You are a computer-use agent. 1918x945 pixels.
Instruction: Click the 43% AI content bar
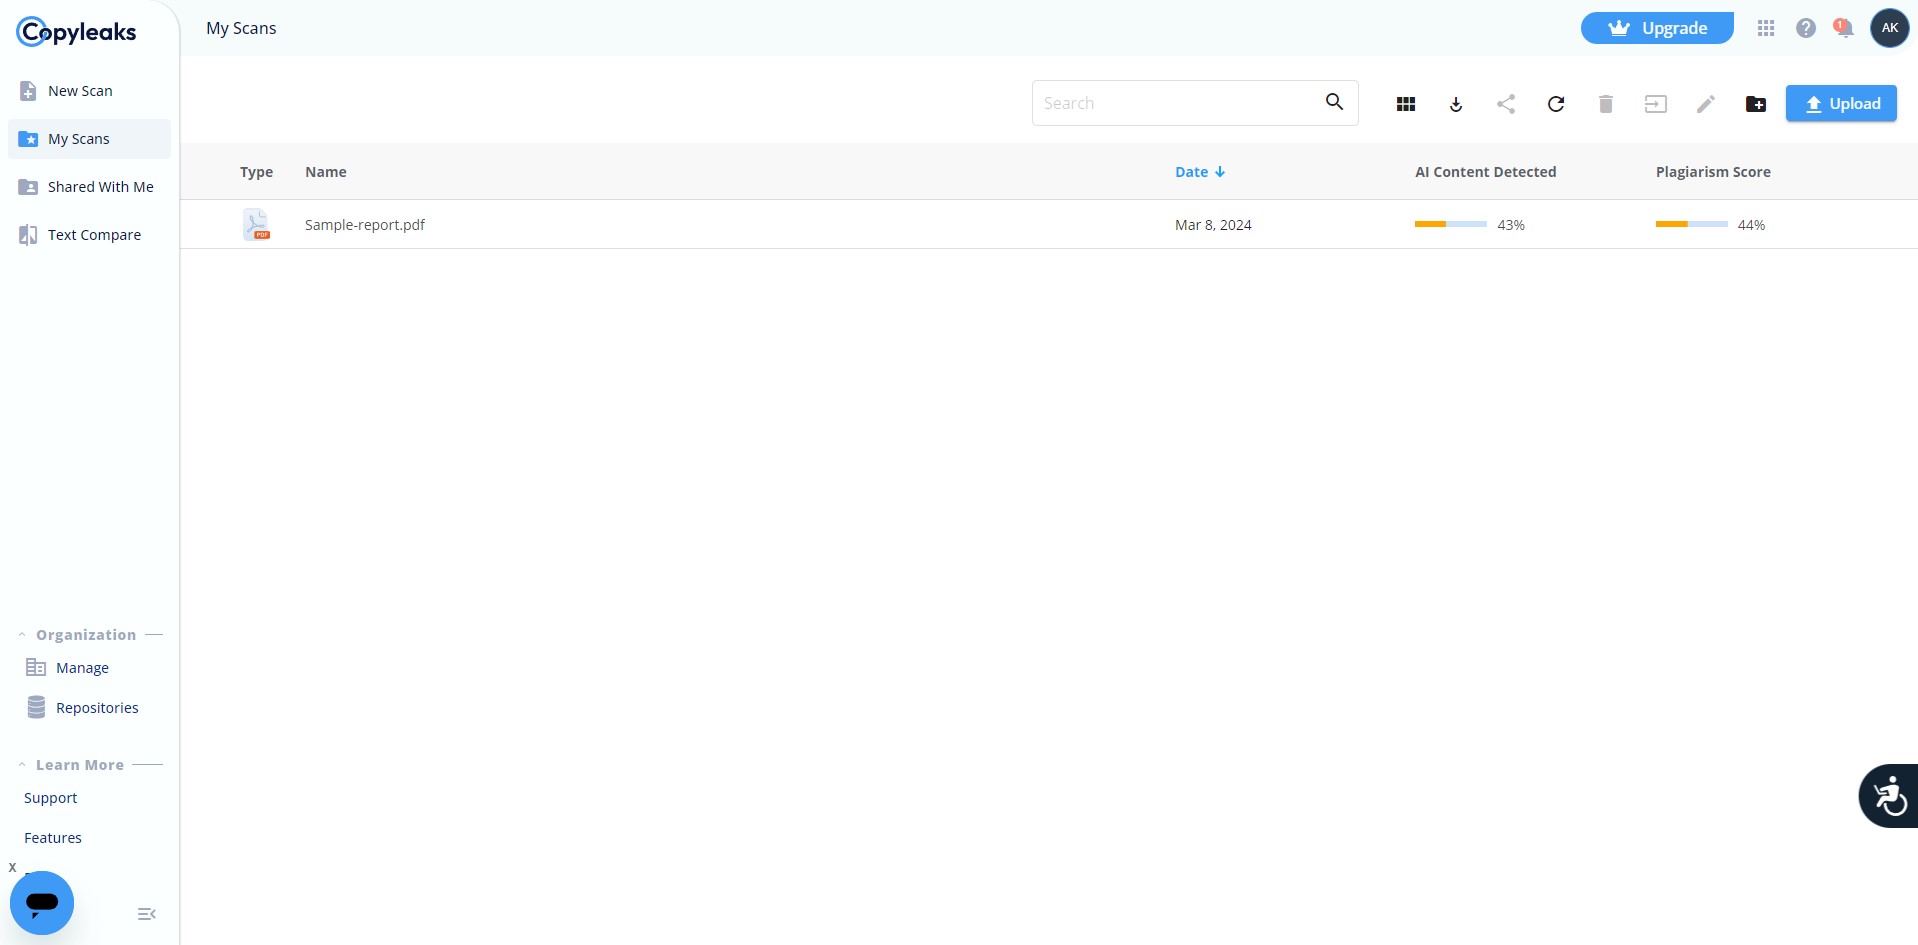coord(1451,224)
